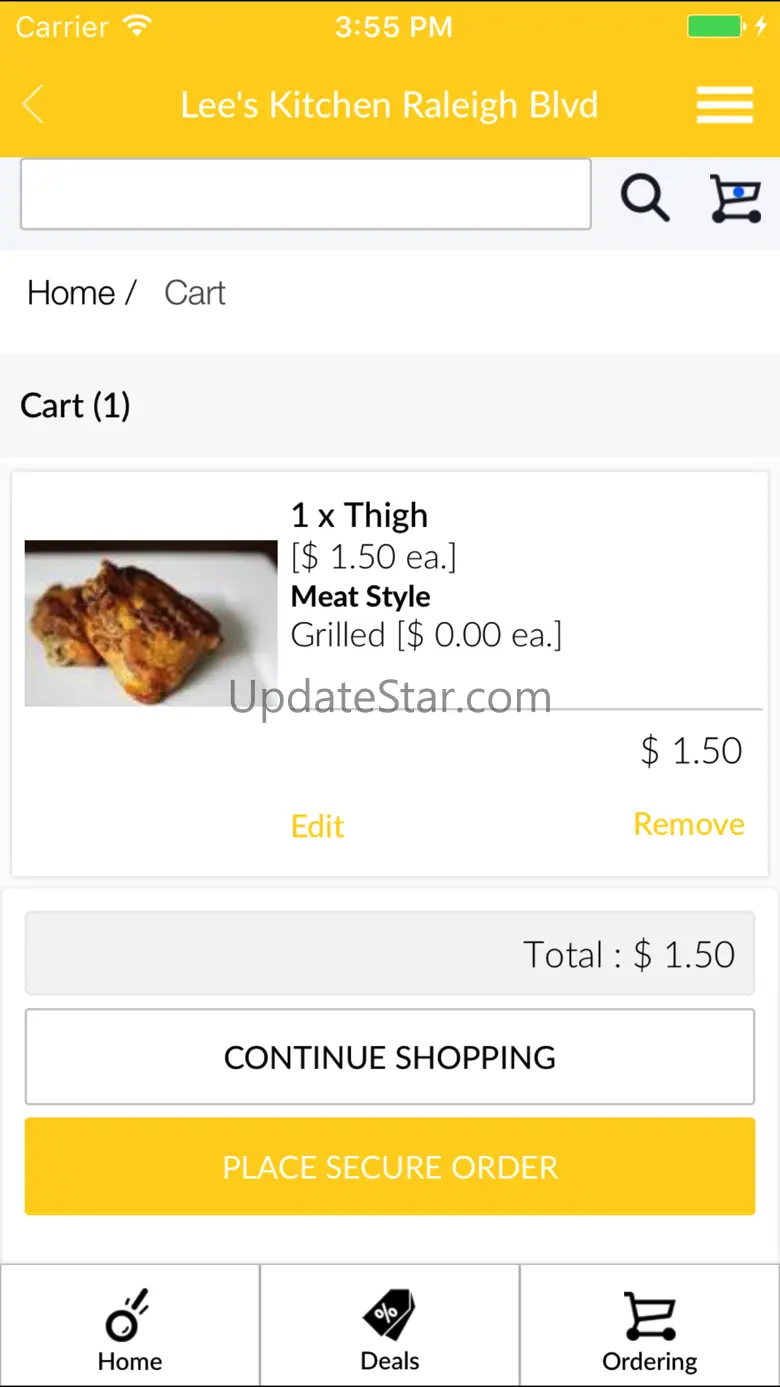
Task: Tap the Home icon in bottom bar
Action: point(129,1315)
